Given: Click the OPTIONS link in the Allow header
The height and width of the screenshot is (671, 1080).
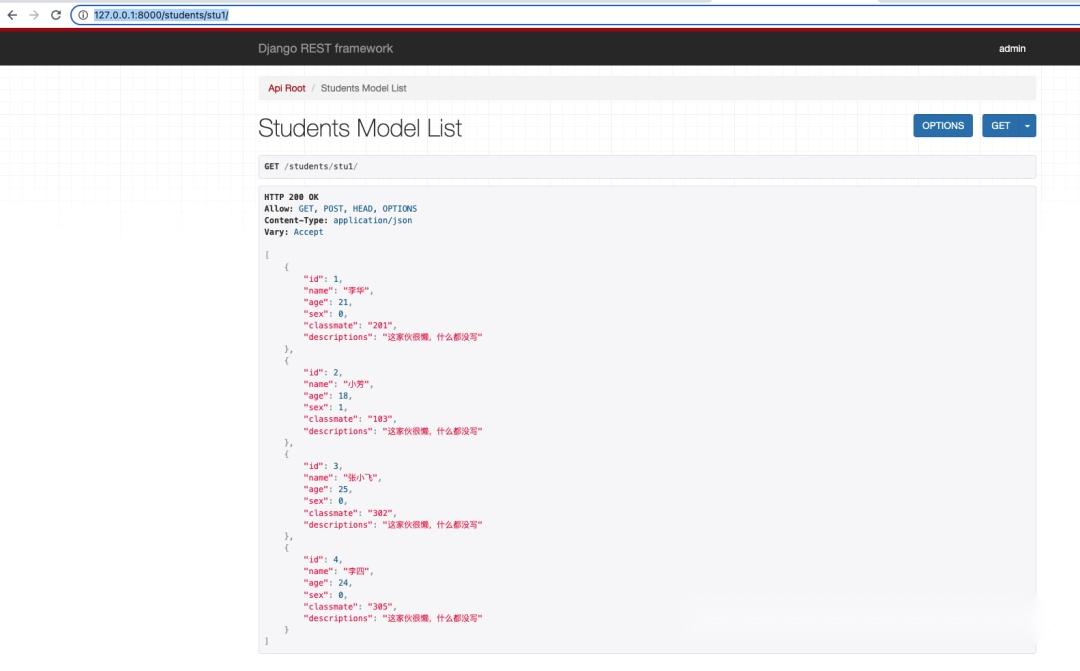Looking at the screenshot, I should click(x=400, y=208).
